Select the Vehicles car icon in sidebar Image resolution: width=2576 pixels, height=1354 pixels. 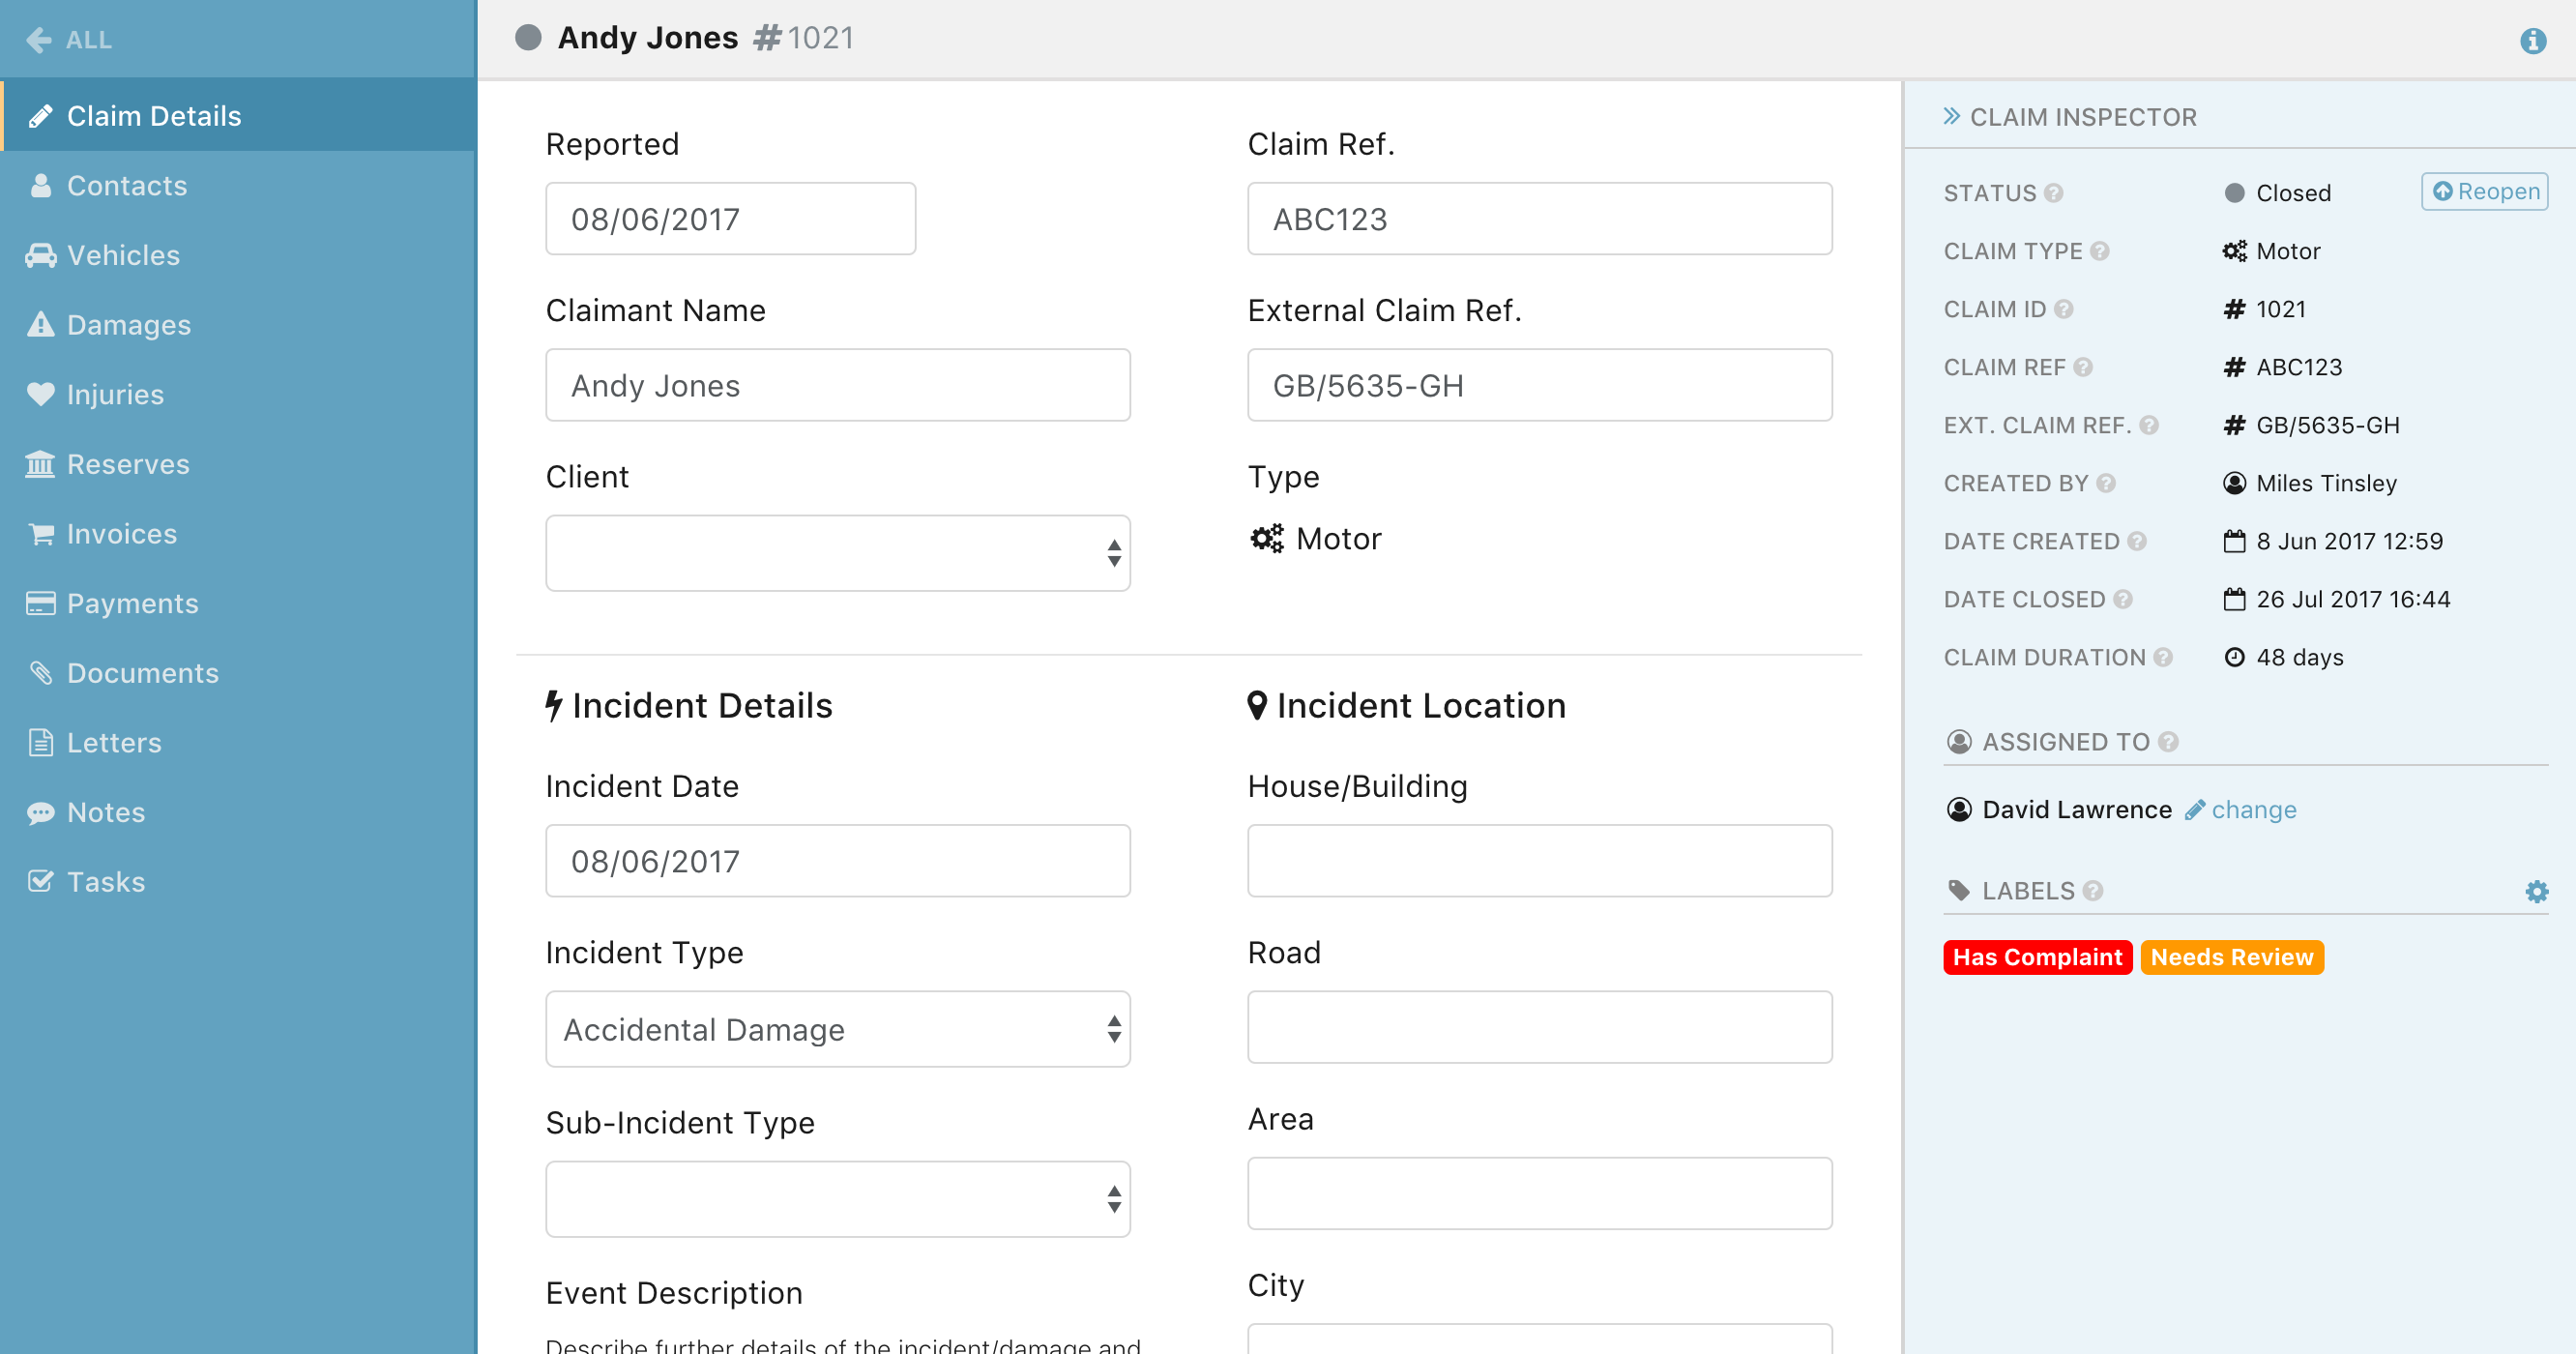pos(40,255)
